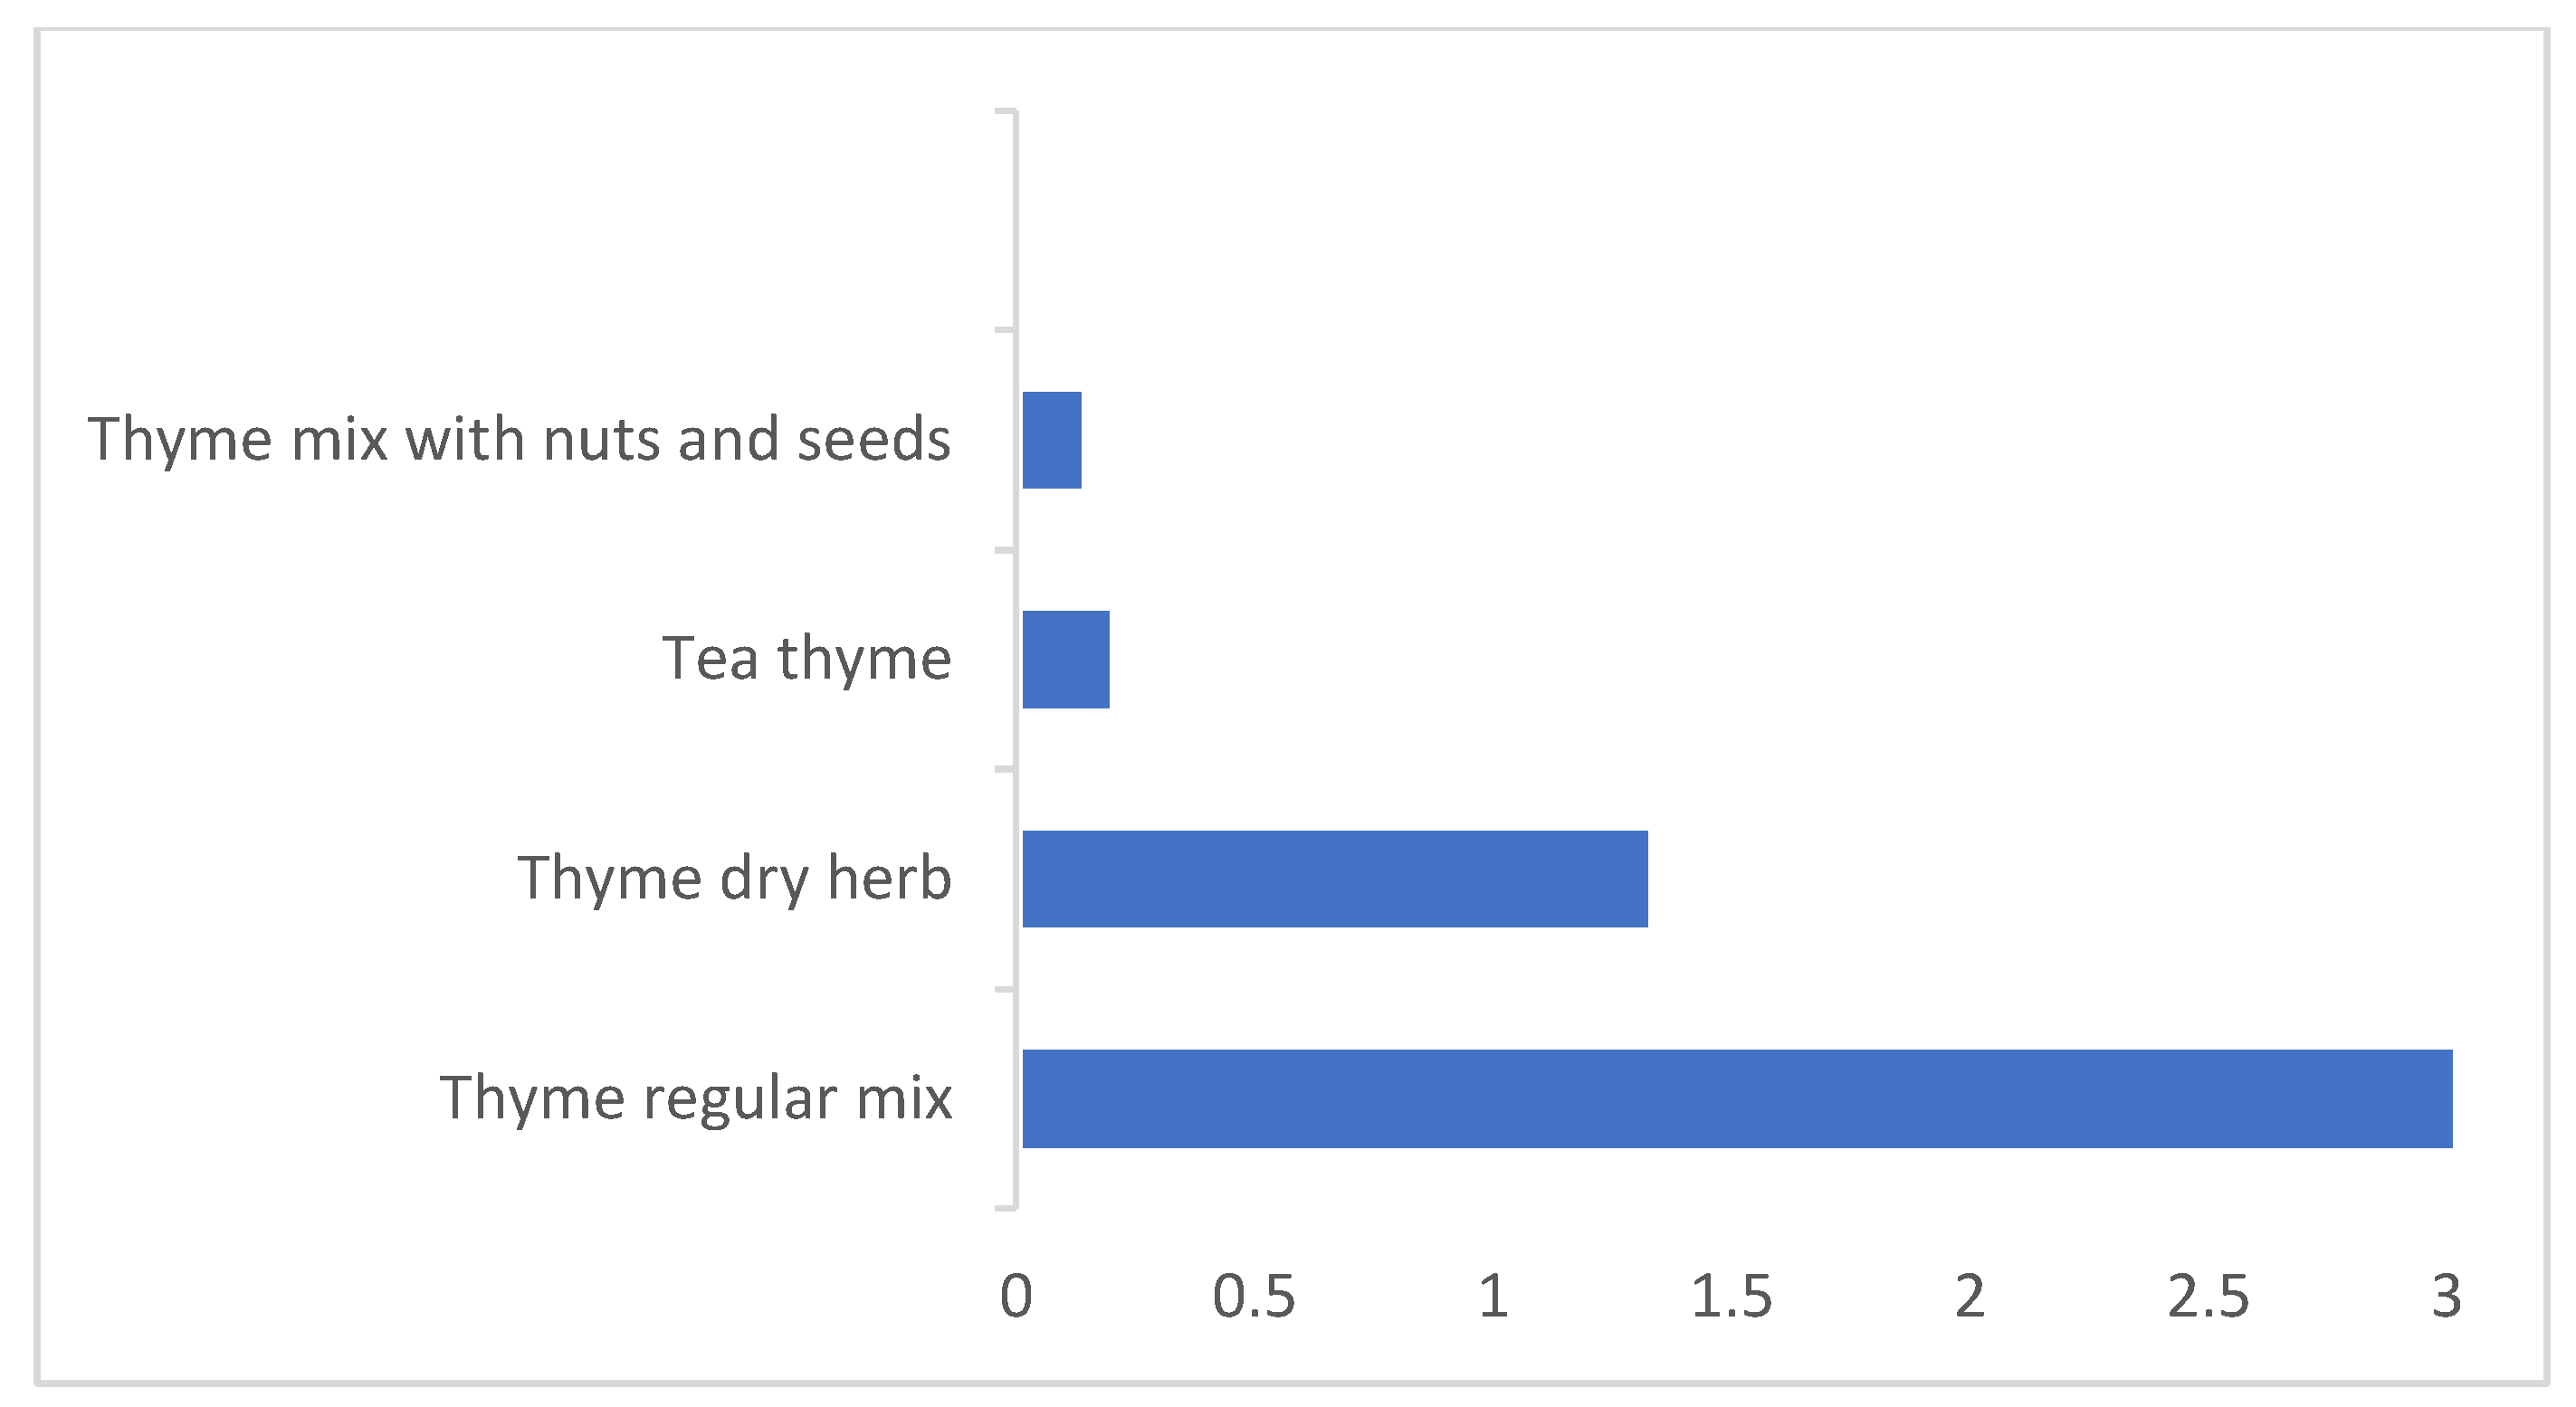Click the 1 value axis label
2576x1407 pixels.
pyautogui.click(x=1493, y=1297)
